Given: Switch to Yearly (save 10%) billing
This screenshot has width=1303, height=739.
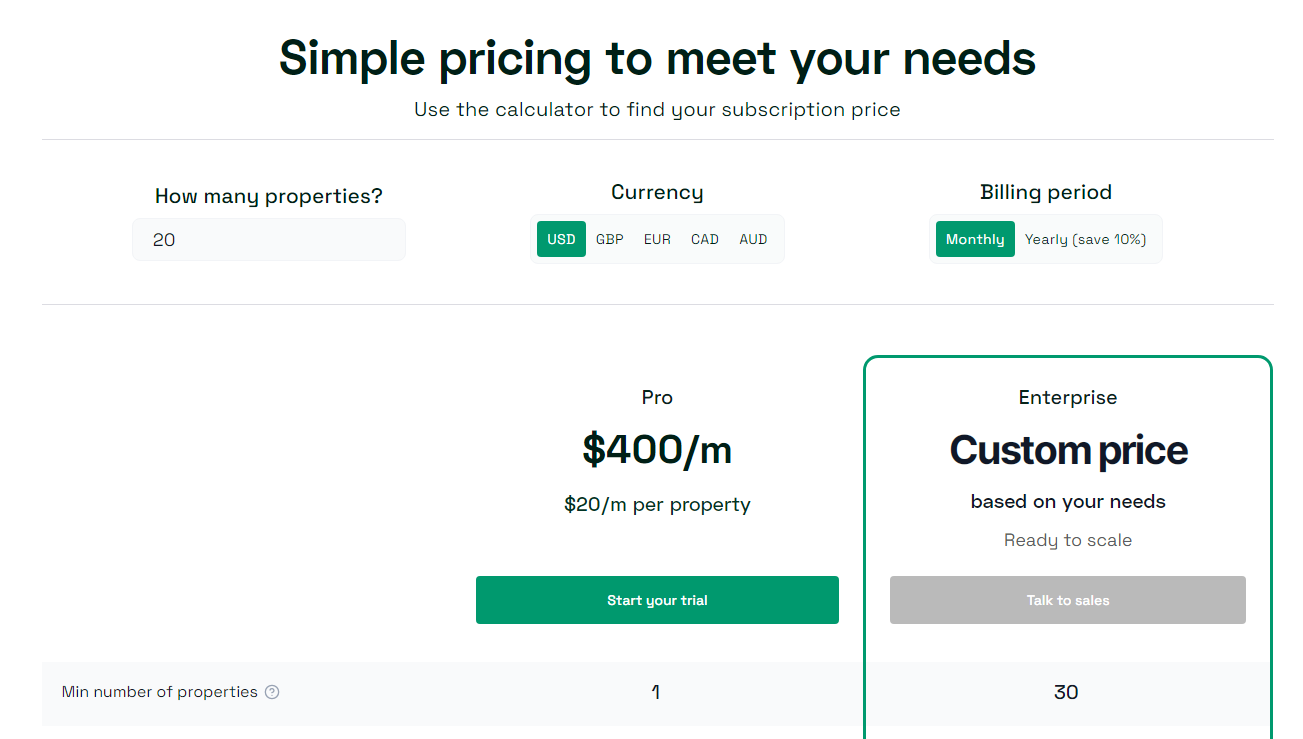Looking at the screenshot, I should 1085,239.
